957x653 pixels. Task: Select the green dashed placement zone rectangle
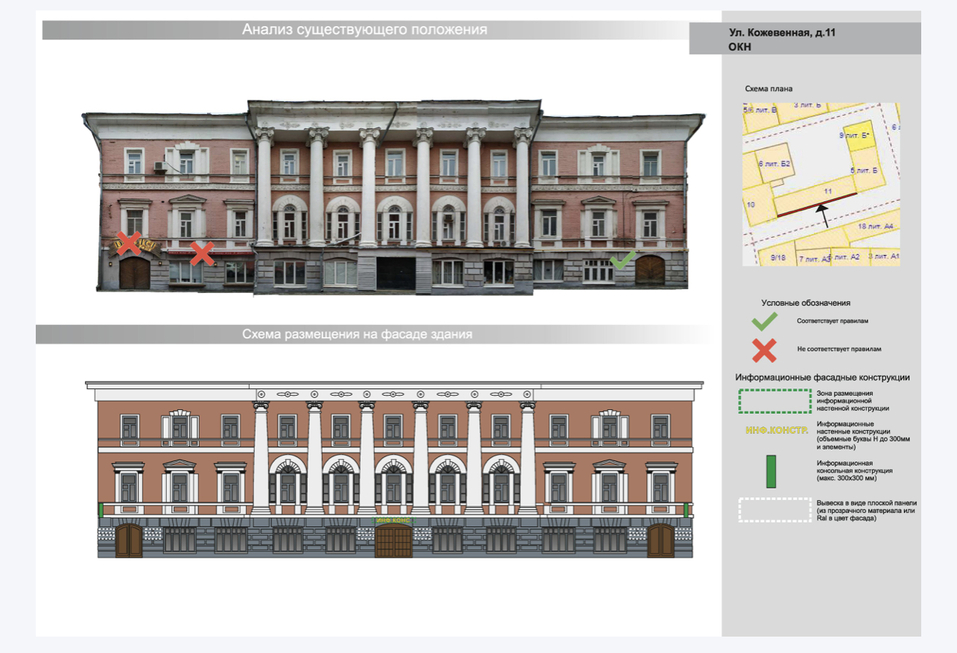[774, 399]
